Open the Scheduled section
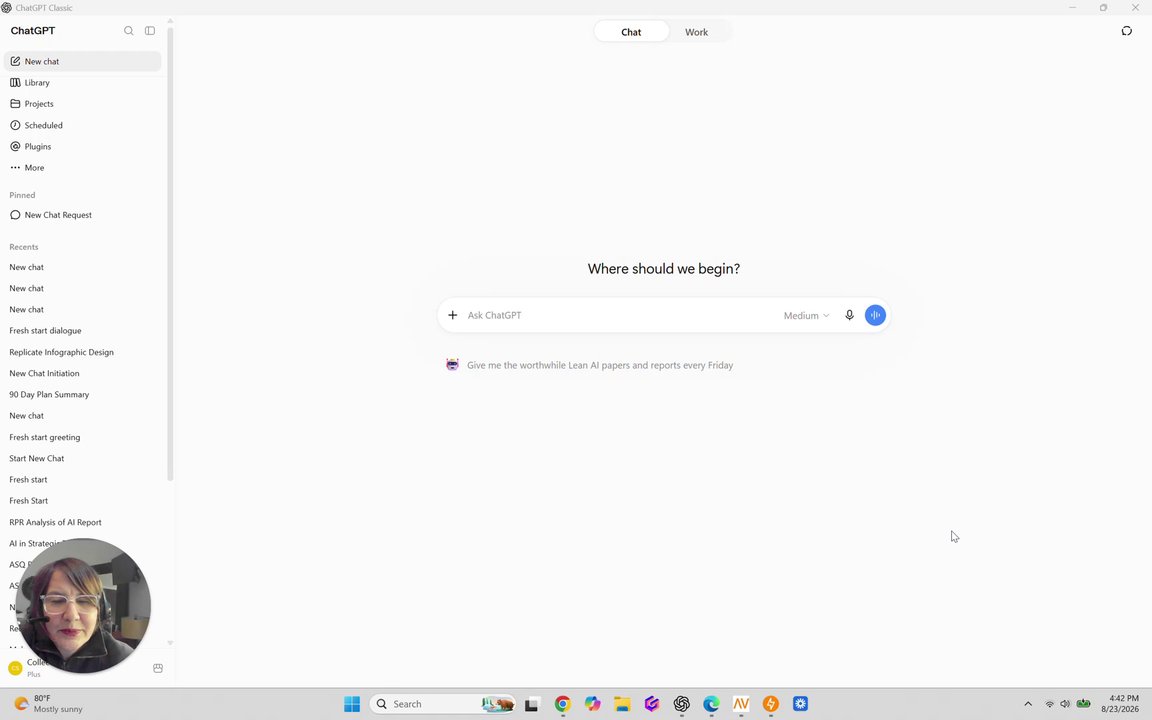This screenshot has width=1152, height=720. point(82,125)
